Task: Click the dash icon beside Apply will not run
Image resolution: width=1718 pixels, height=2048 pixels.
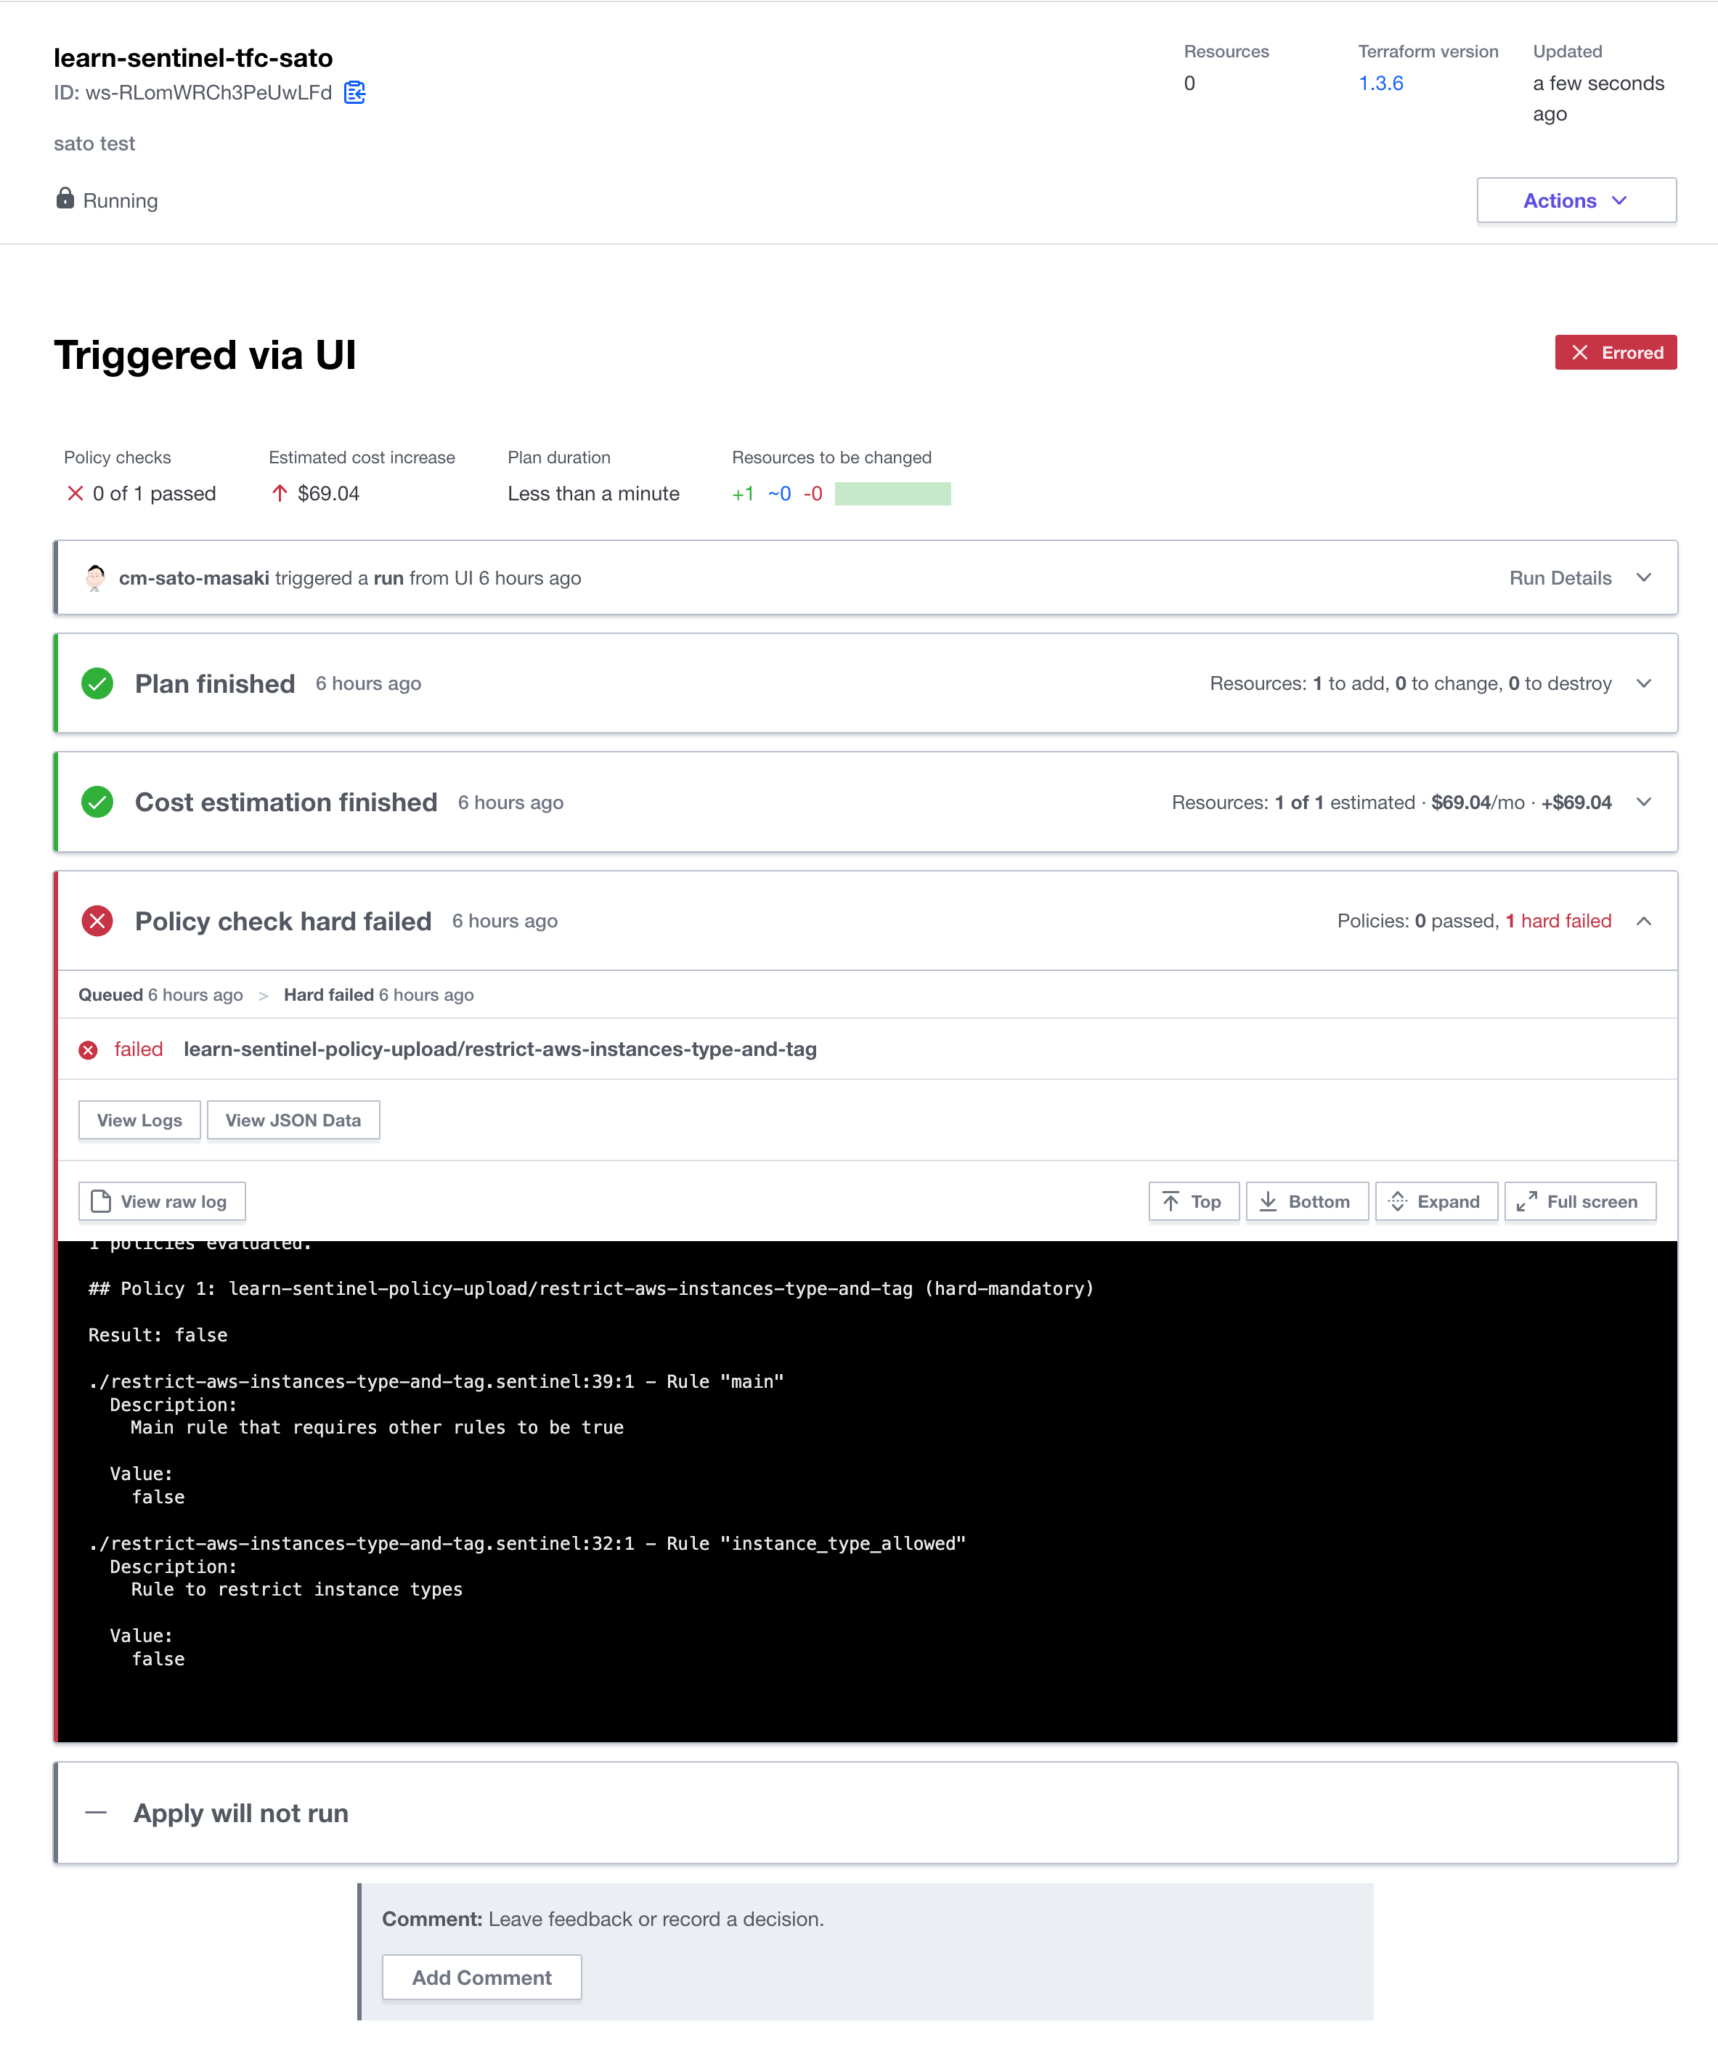Action: click(96, 1813)
